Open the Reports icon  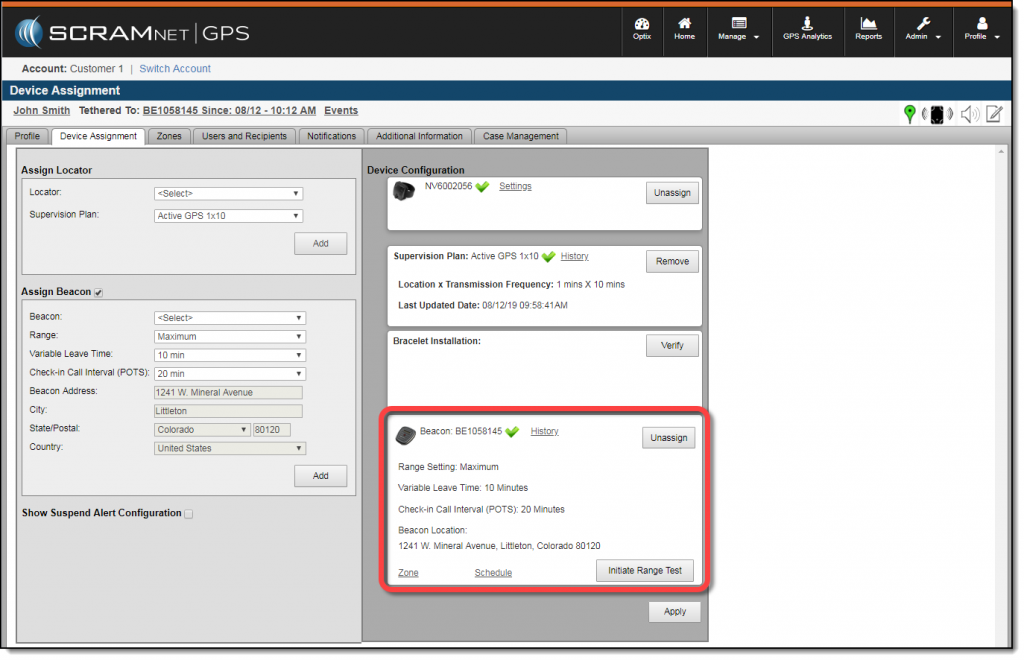point(868,30)
